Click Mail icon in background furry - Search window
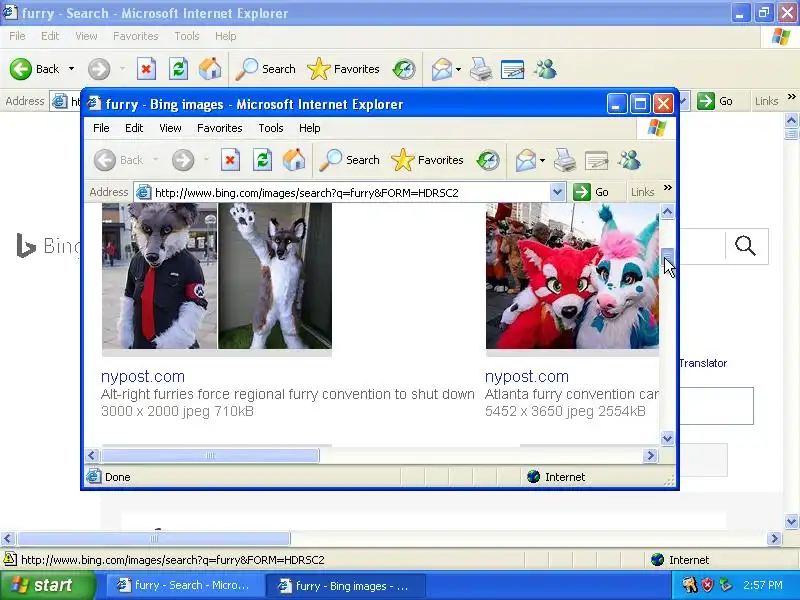This screenshot has height=600, width=800. point(442,69)
